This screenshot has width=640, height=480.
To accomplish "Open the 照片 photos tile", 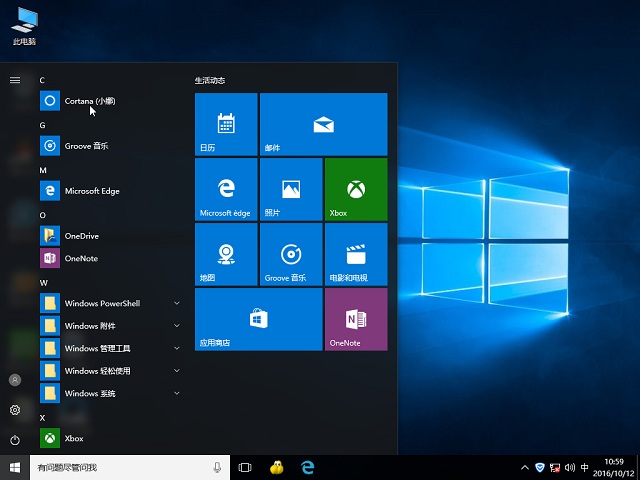I will [291, 189].
